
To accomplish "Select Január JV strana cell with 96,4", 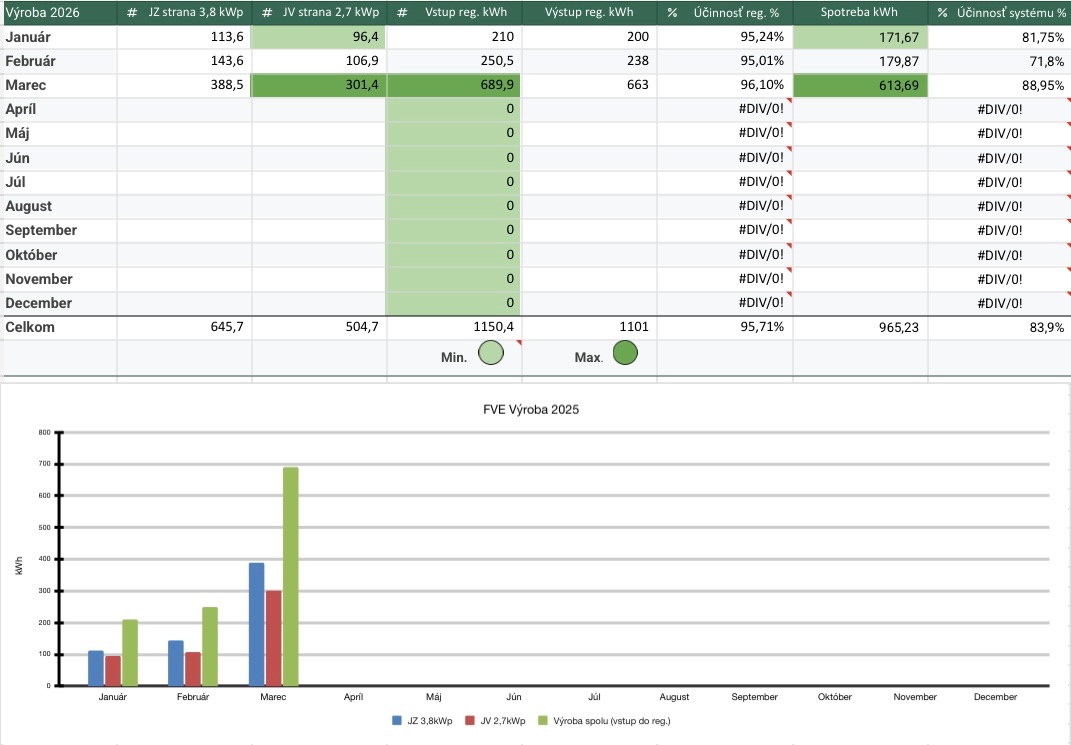I will pyautogui.click(x=318, y=37).
